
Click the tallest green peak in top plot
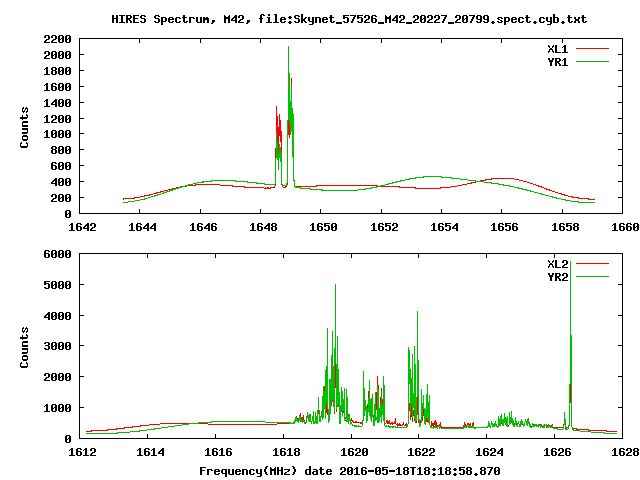(288, 48)
